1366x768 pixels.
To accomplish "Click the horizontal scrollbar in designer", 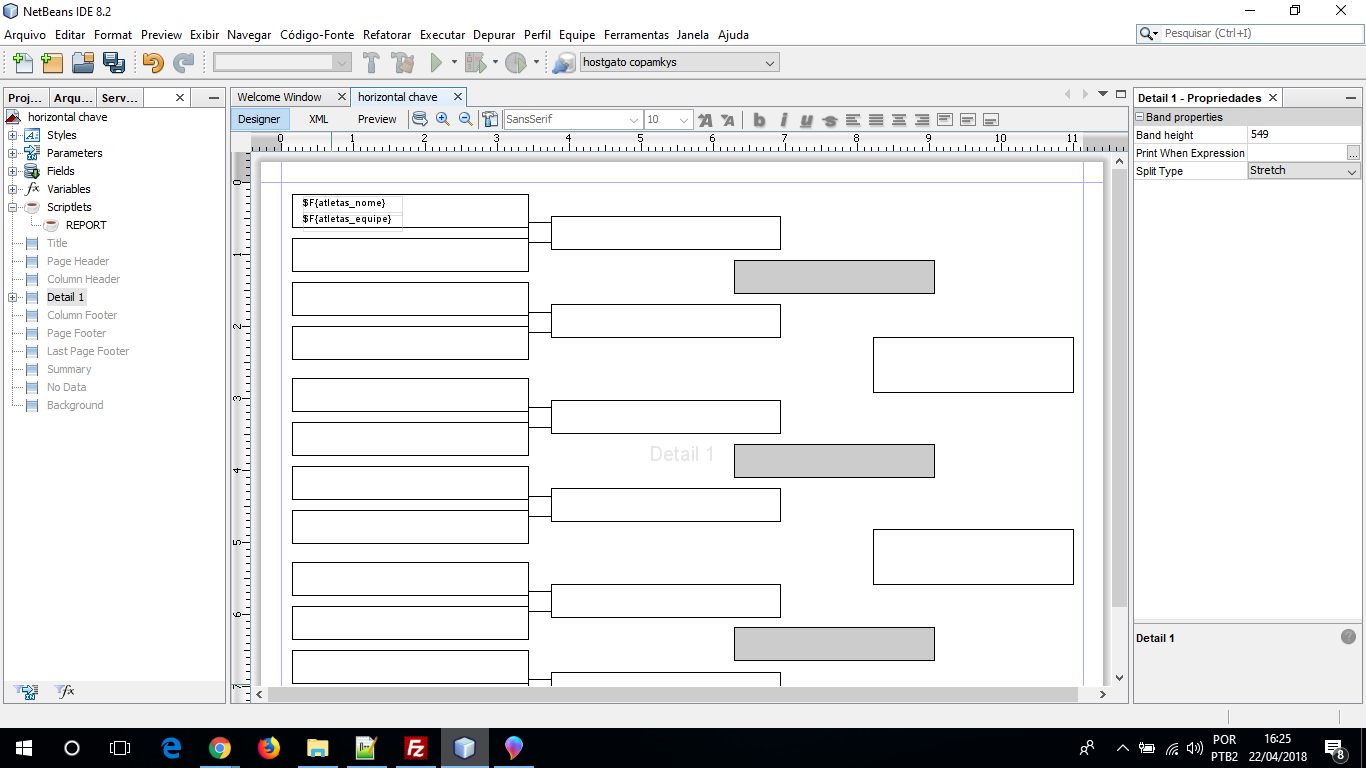I will [x=673, y=694].
